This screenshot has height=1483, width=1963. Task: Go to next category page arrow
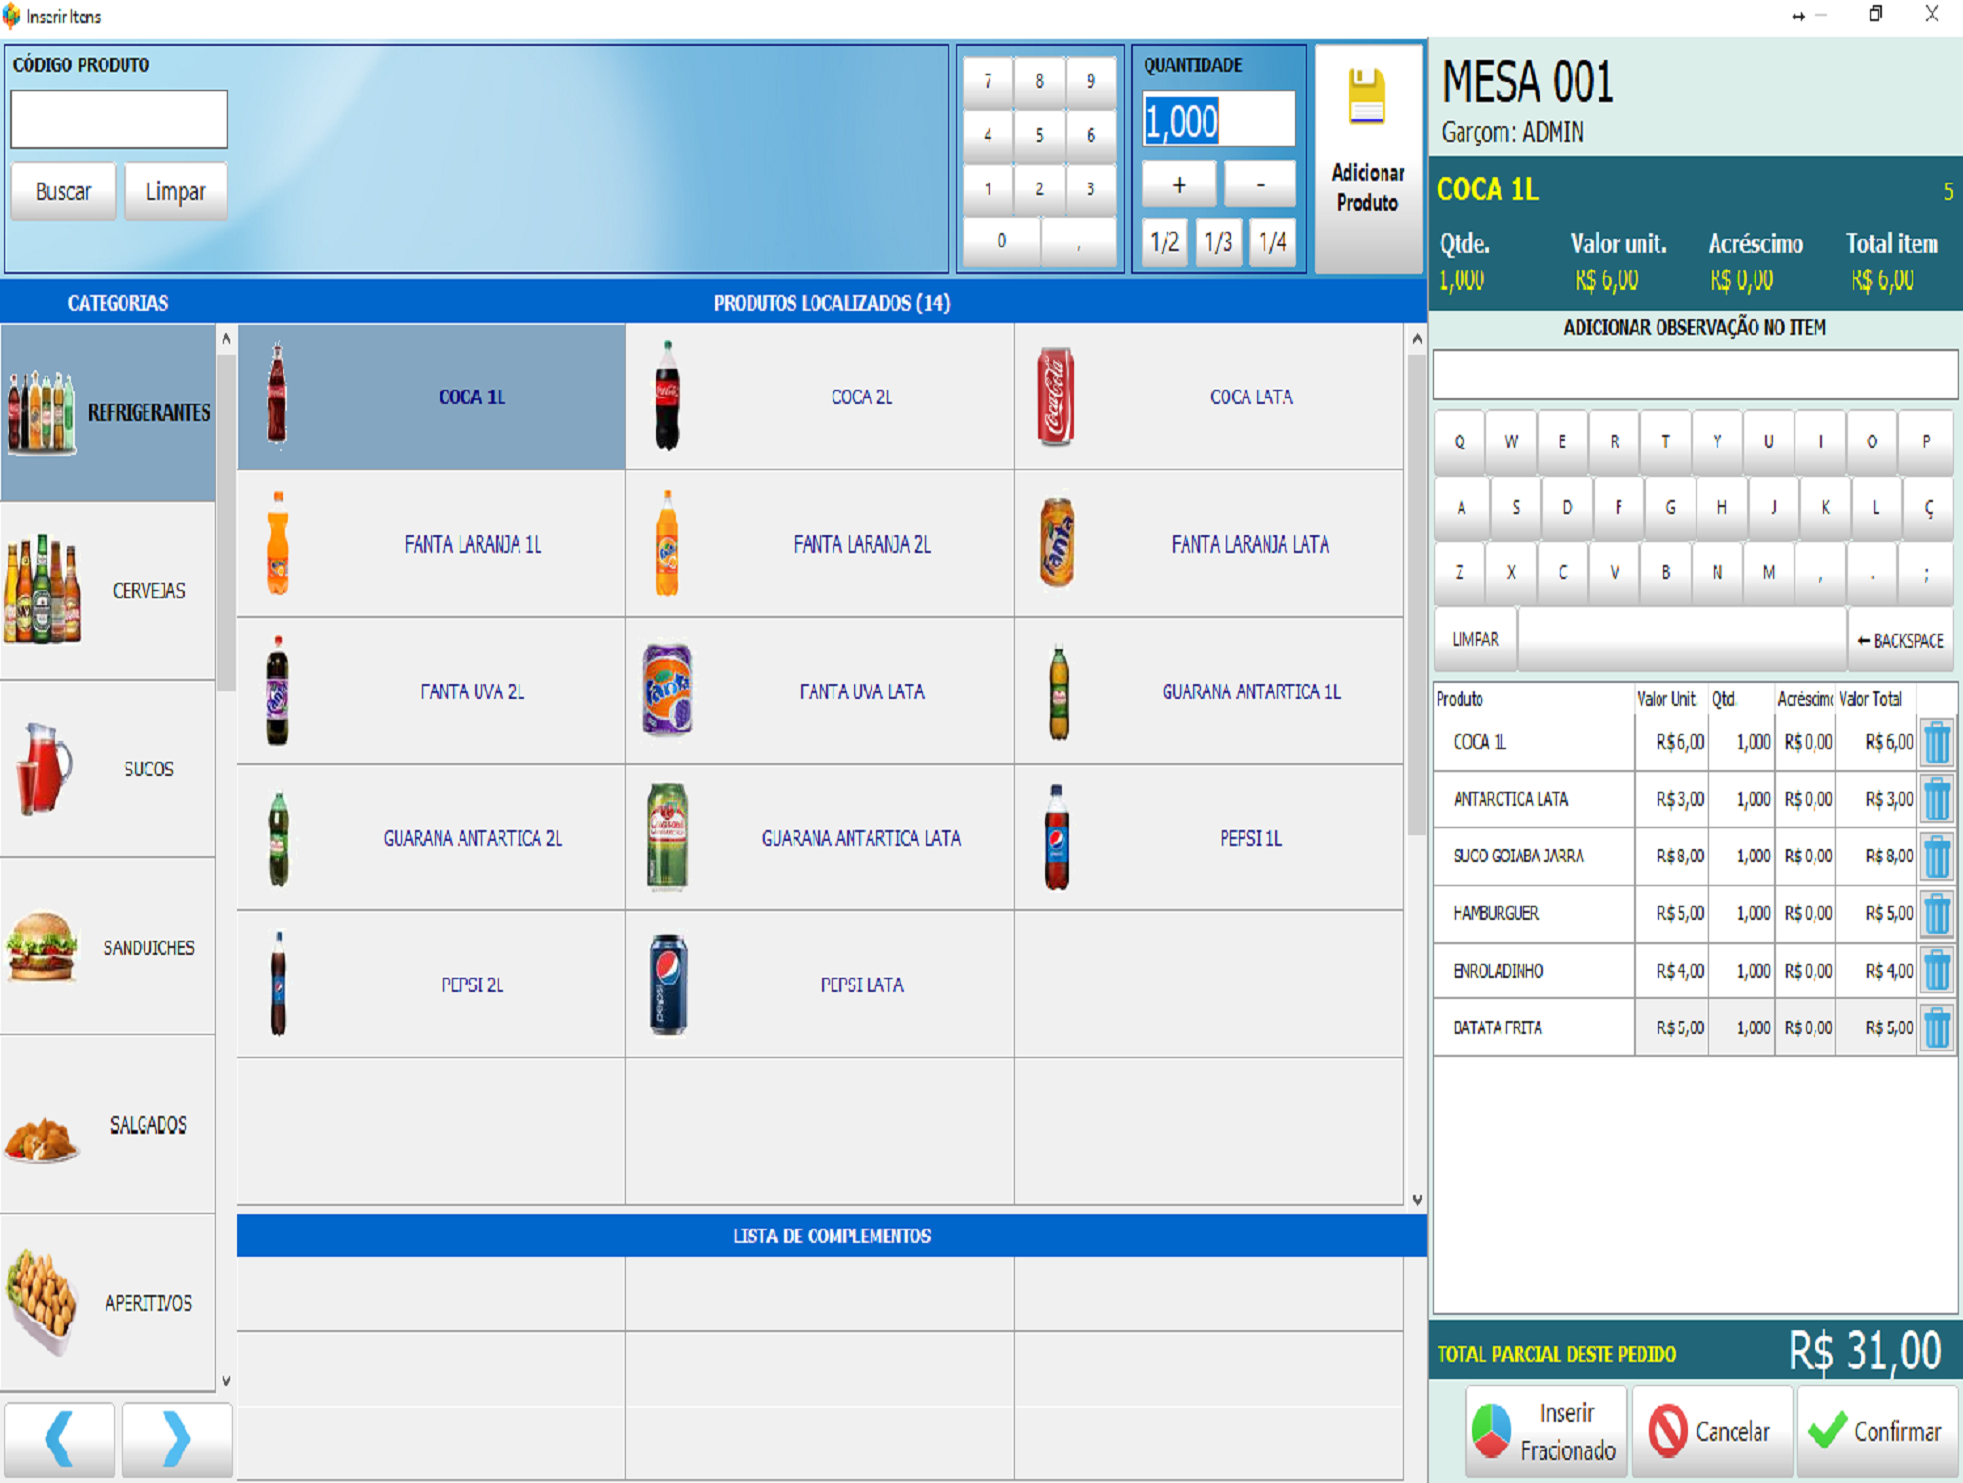tap(176, 1438)
